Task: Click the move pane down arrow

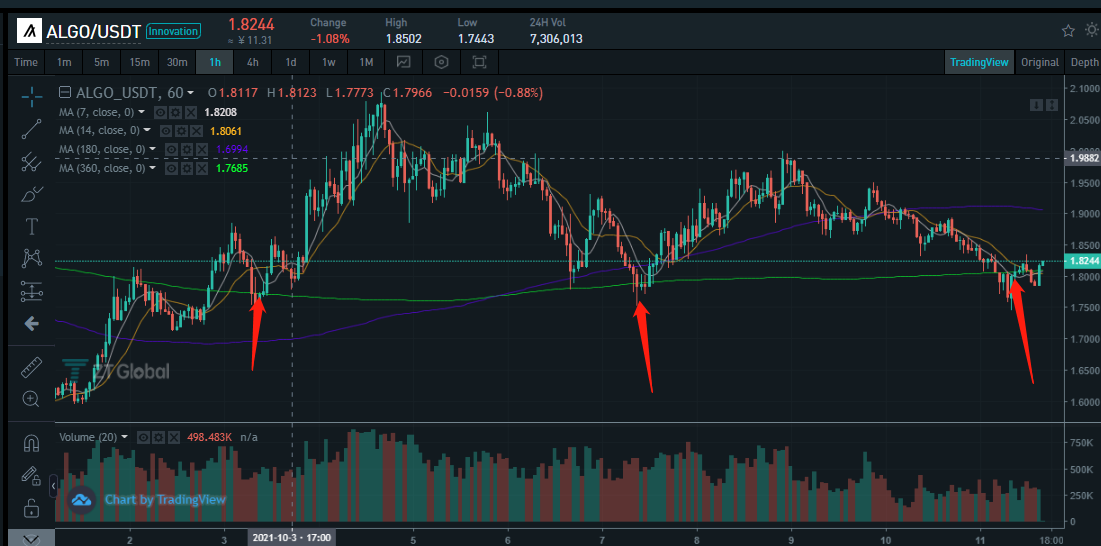Action: [x=1036, y=105]
